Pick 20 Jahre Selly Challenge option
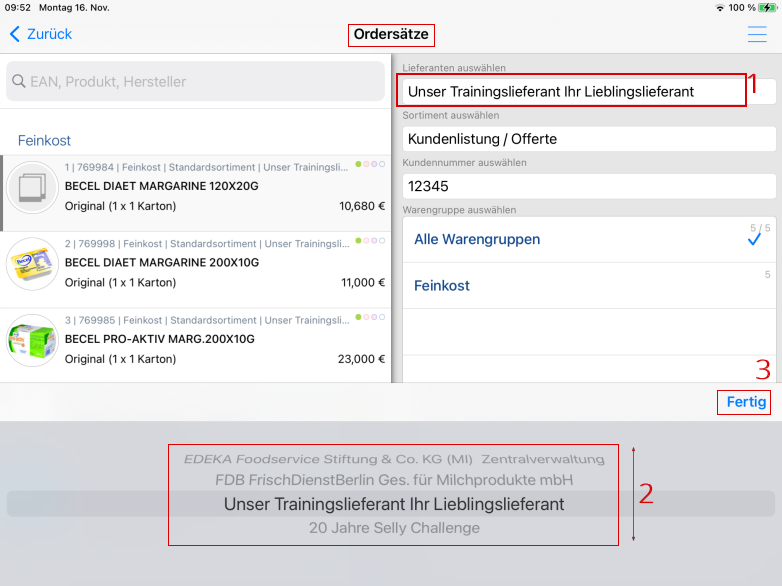 tap(394, 528)
